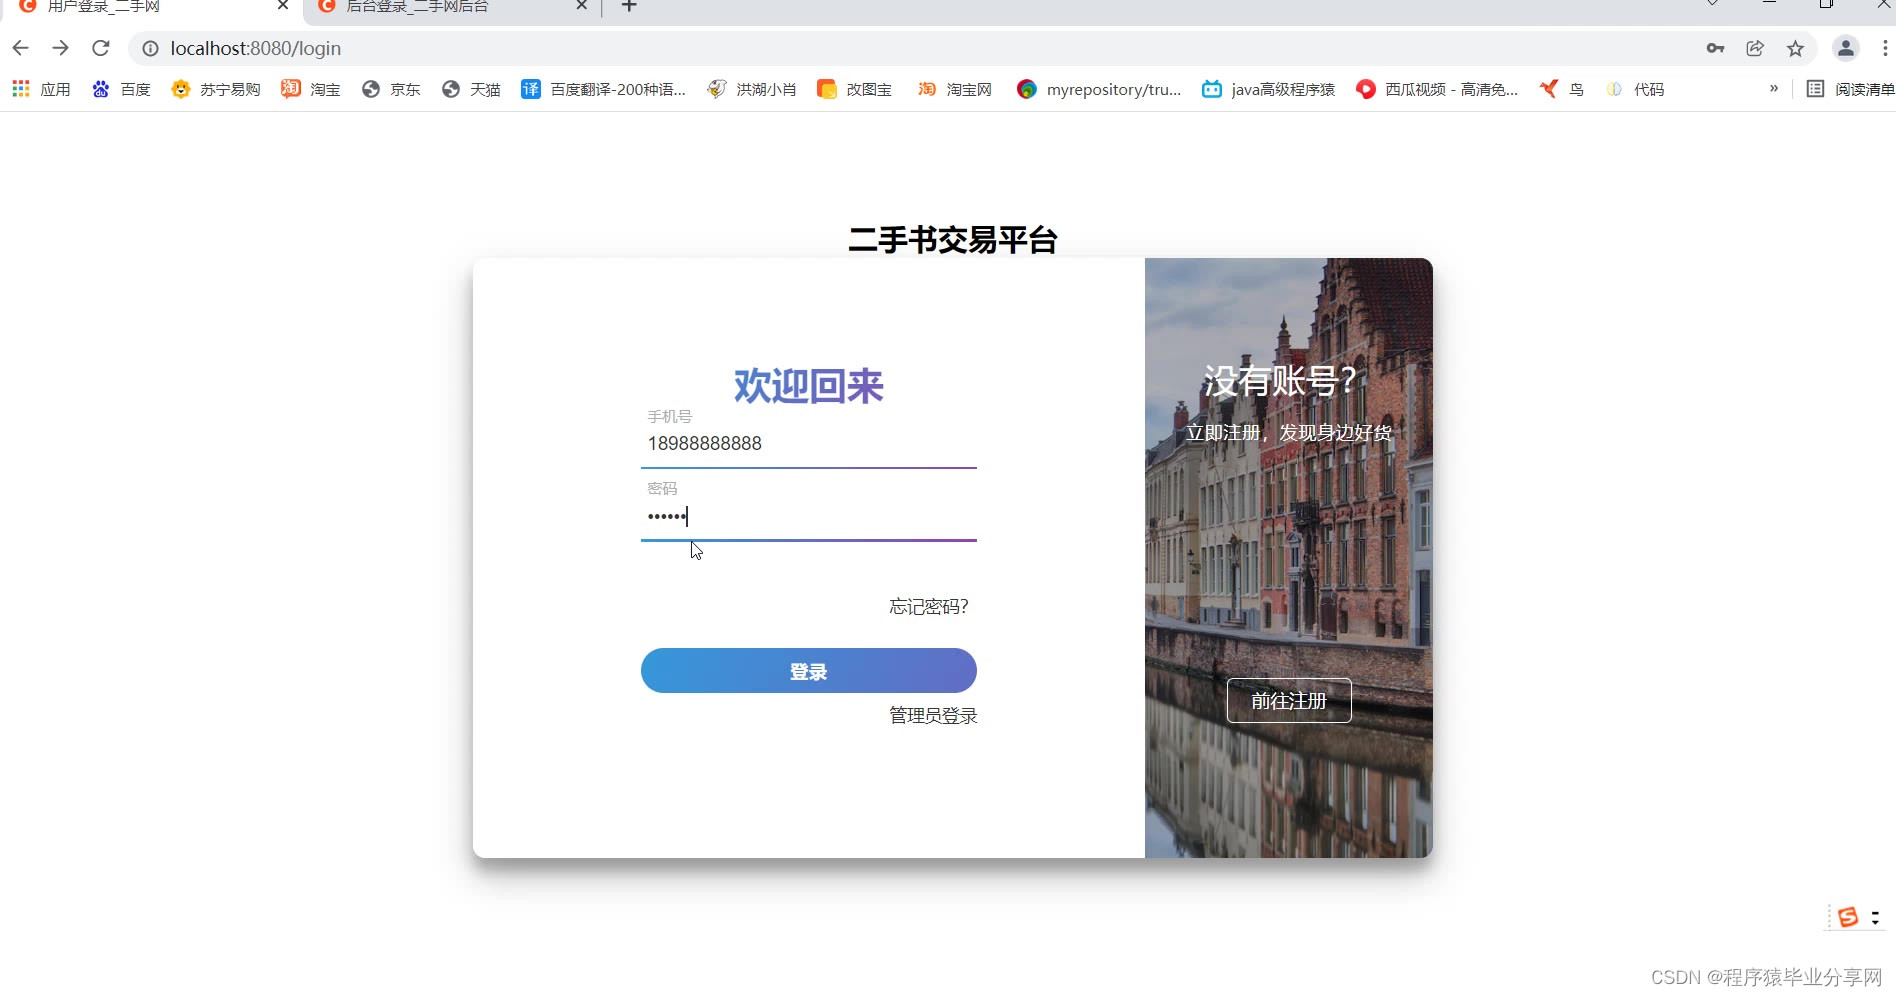Reload the login page
1896x996 pixels.
click(100, 48)
